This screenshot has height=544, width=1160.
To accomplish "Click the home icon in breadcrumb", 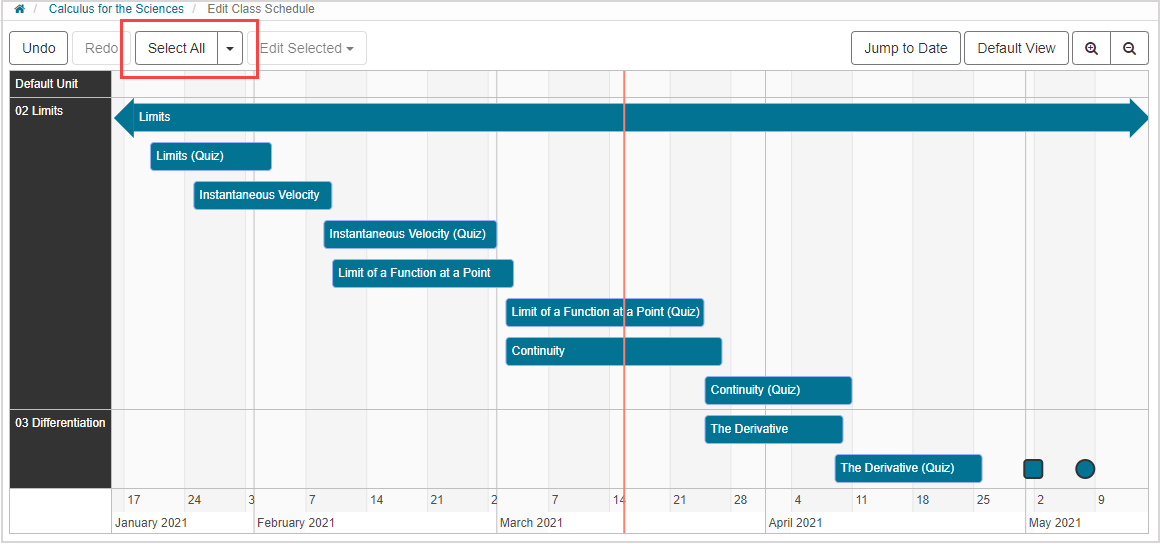I will [x=19, y=9].
